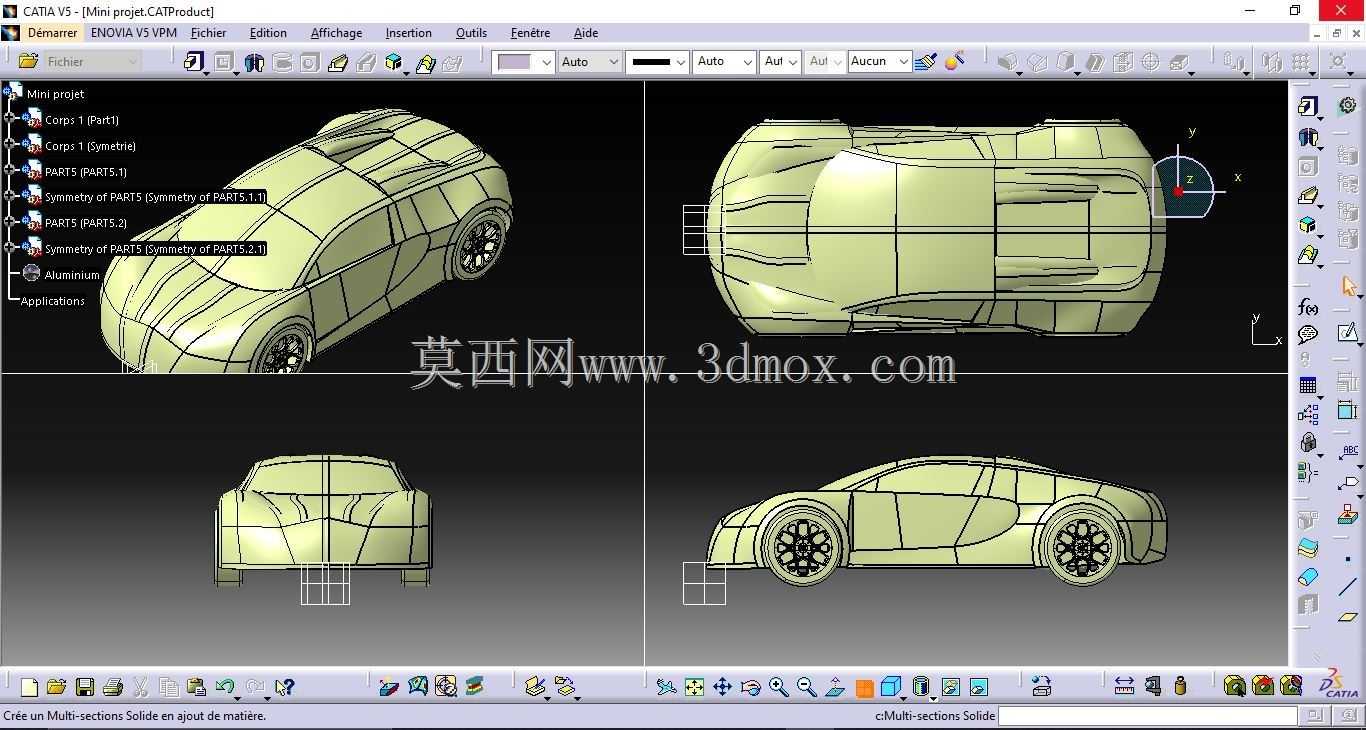Toggle Hide/Show for selected element
The image size is (1366, 730).
pyautogui.click(x=951, y=687)
